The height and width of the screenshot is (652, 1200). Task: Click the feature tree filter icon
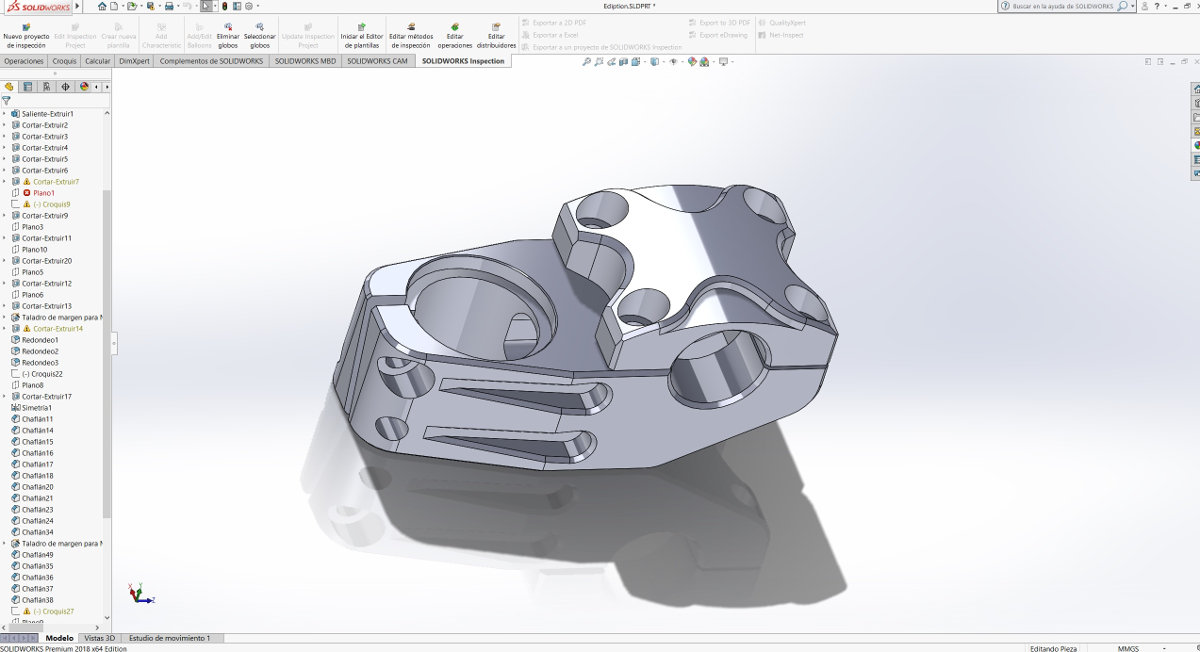tap(7, 101)
